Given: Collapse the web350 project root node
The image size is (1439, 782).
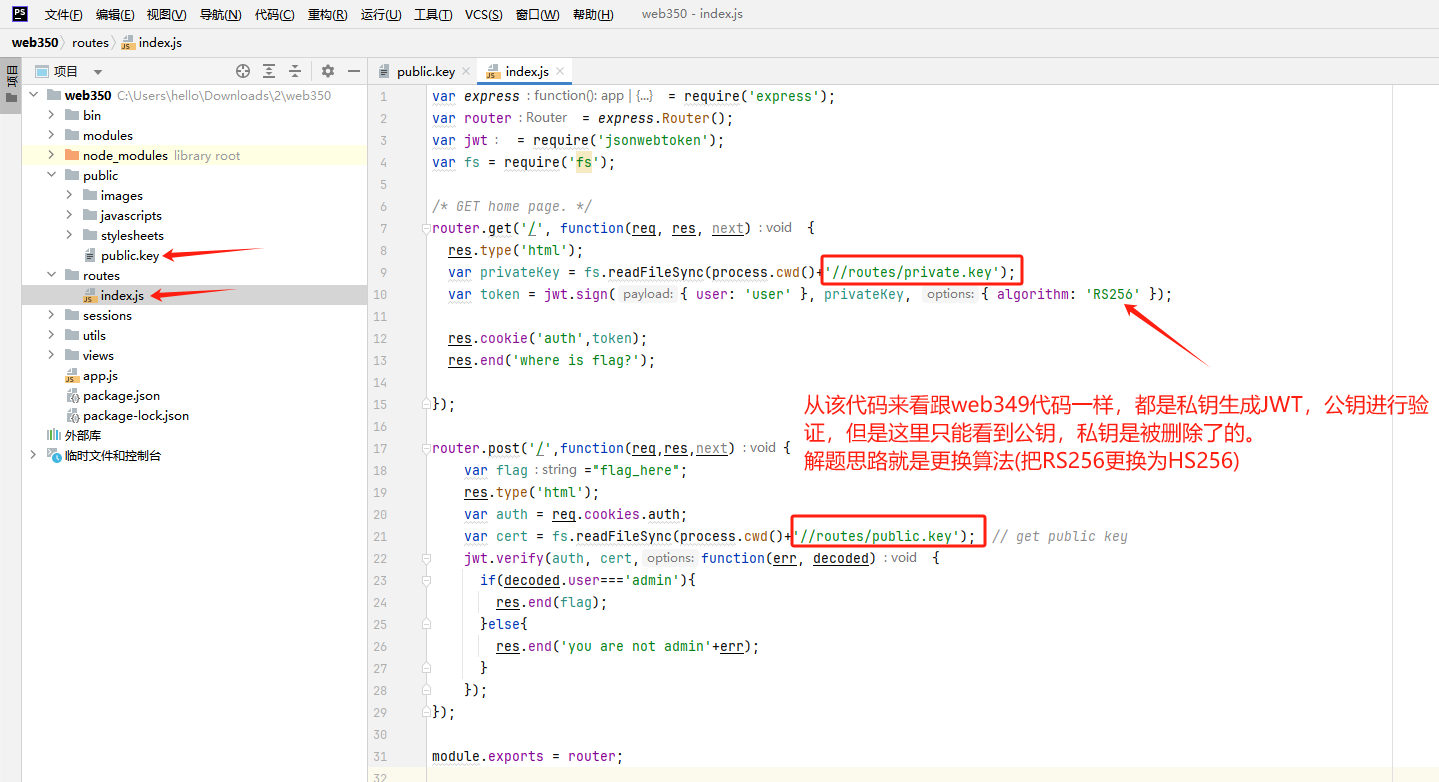Looking at the screenshot, I should 33,95.
